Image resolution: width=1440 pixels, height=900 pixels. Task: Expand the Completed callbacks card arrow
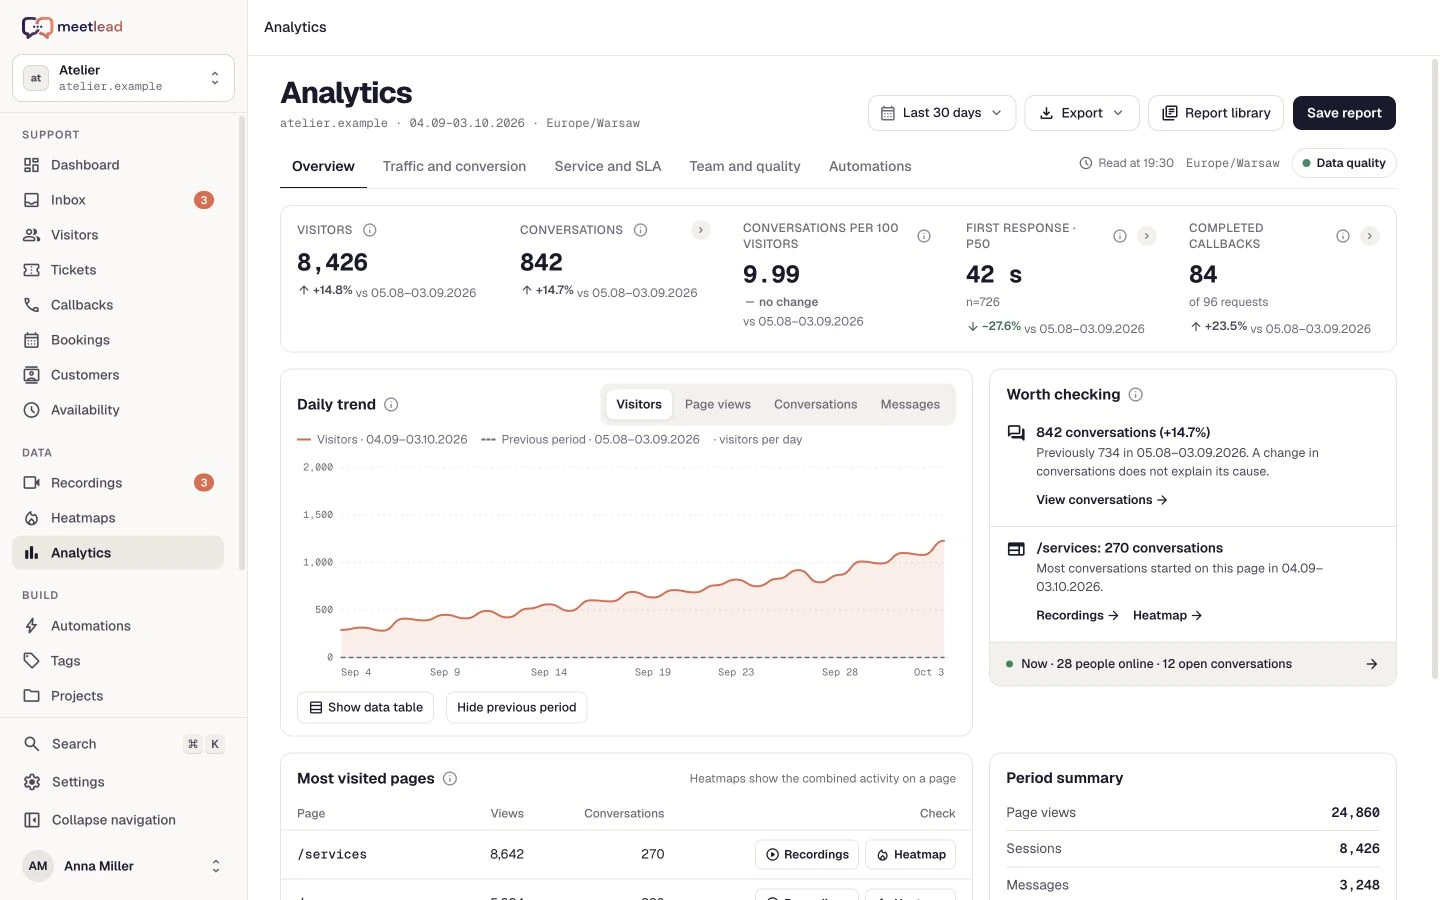pos(1370,236)
